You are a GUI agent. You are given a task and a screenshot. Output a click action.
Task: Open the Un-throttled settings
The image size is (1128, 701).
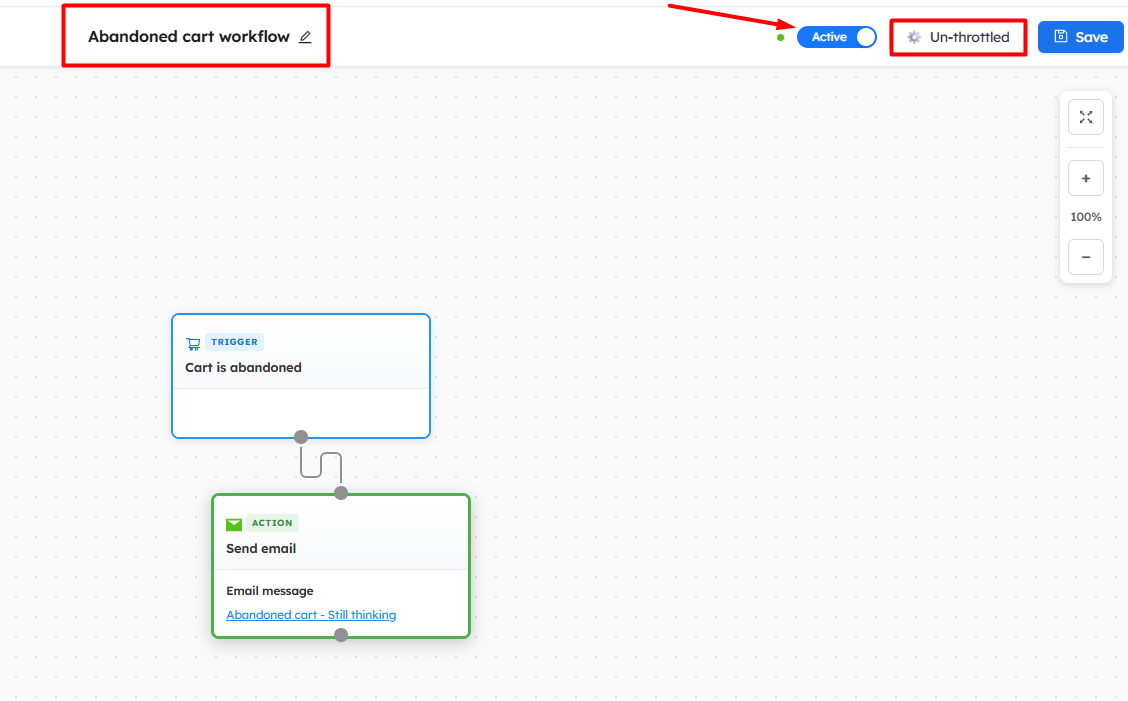(x=958, y=37)
